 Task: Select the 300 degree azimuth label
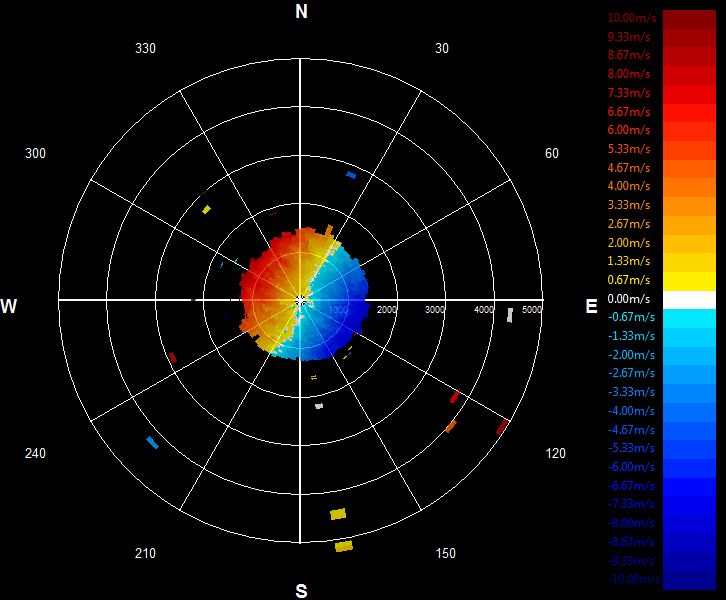click(x=35, y=153)
